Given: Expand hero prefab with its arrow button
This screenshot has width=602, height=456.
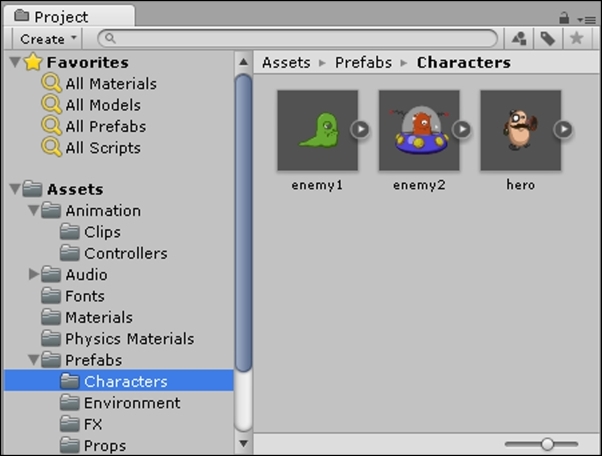Looking at the screenshot, I should coord(564,129).
